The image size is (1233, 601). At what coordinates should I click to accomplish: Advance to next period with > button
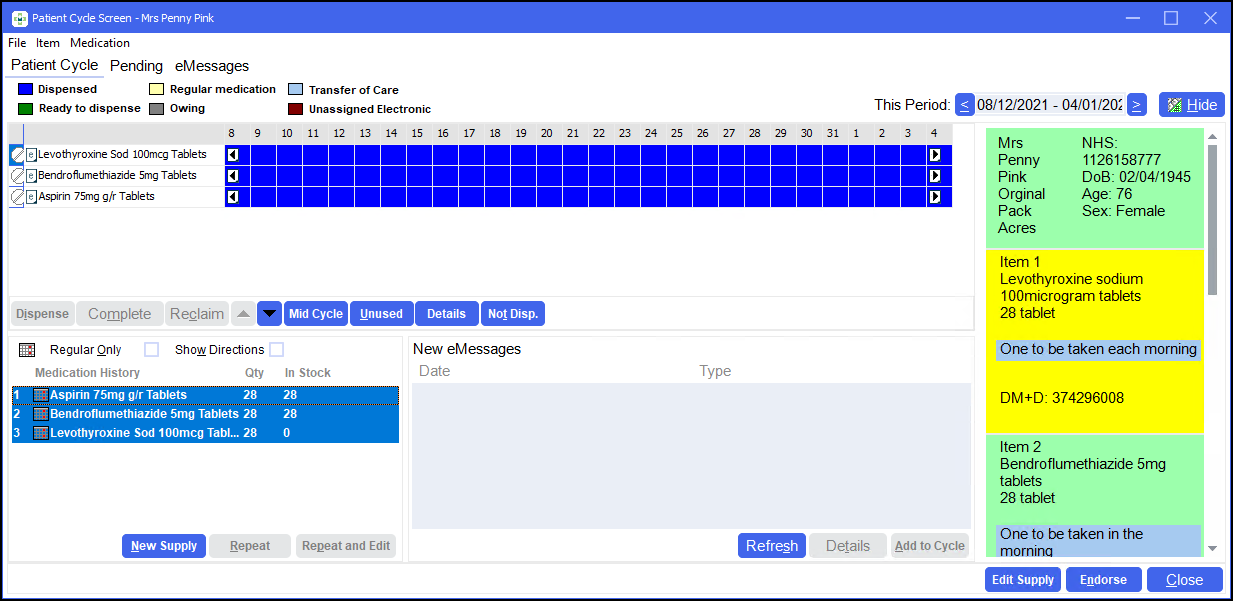(x=1136, y=105)
